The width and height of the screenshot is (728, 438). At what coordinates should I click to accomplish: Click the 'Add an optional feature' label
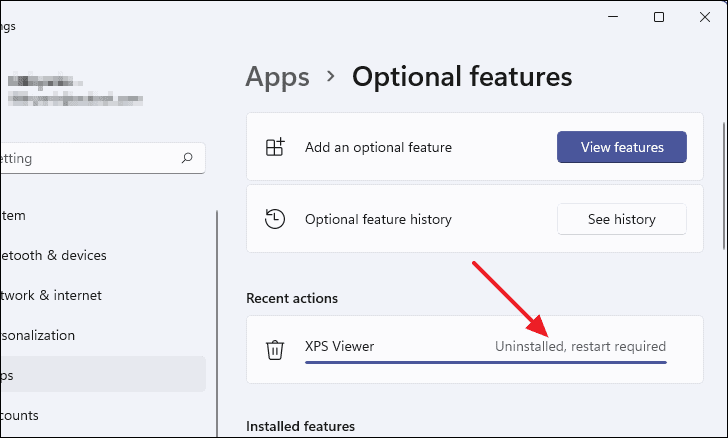tap(378, 147)
